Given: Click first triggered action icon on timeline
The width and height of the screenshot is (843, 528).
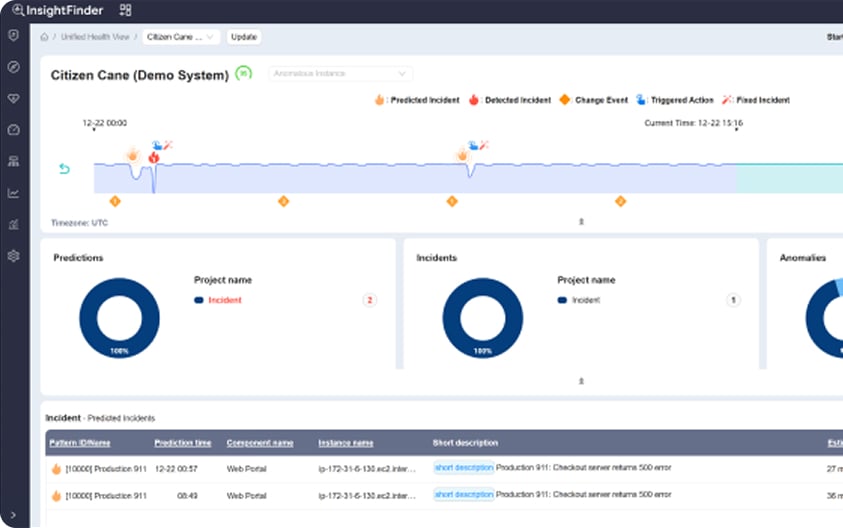Looking at the screenshot, I should click(157, 145).
